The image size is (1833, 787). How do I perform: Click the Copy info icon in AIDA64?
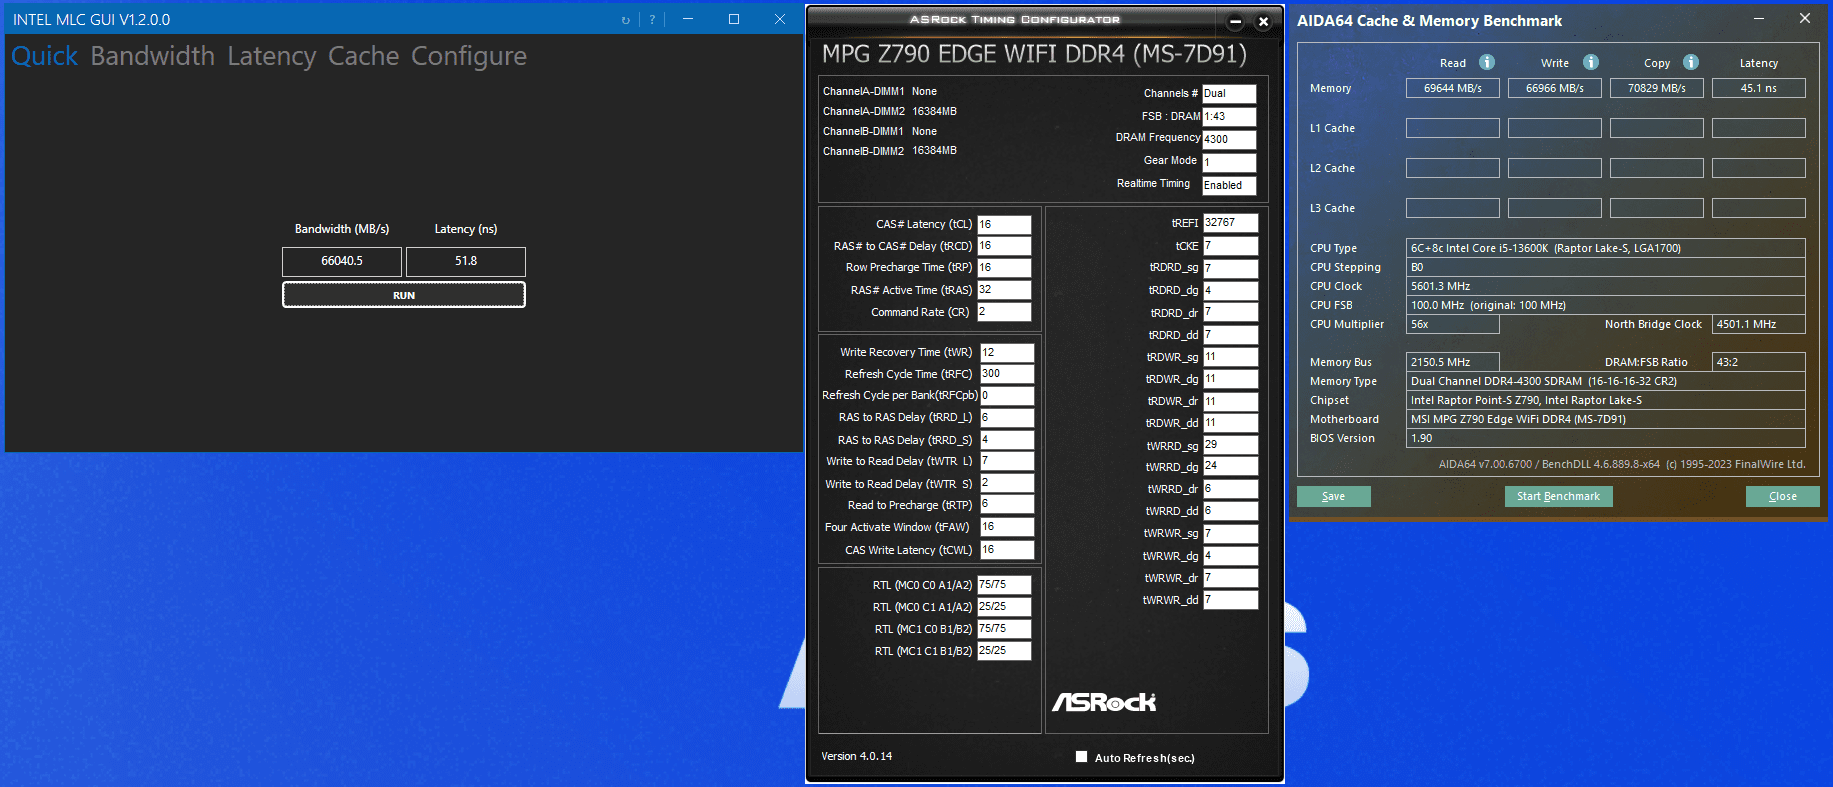pos(1691,62)
